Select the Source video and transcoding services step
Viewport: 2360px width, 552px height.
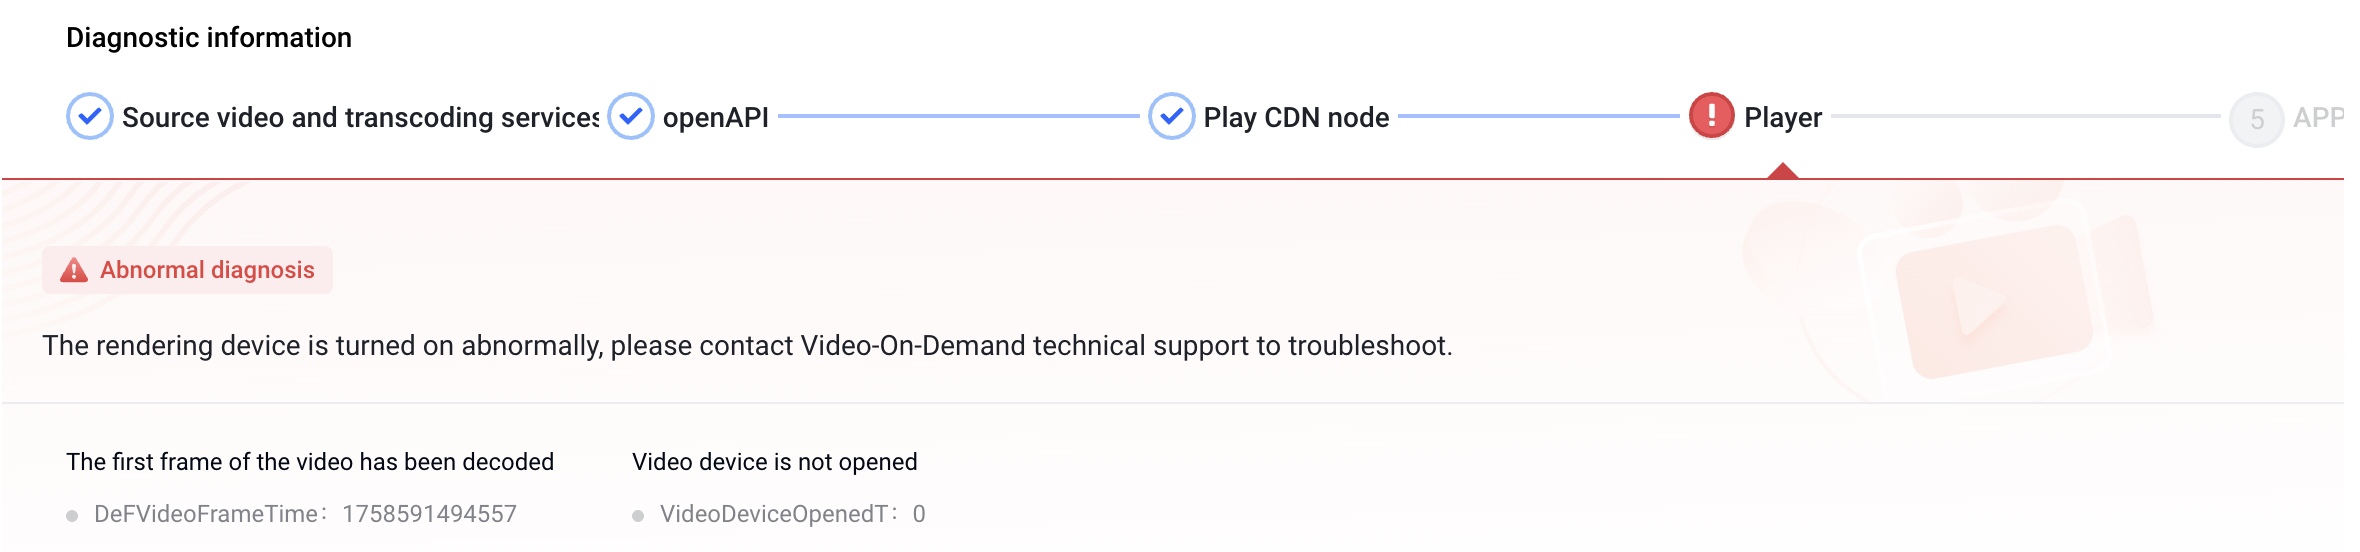click(x=360, y=118)
